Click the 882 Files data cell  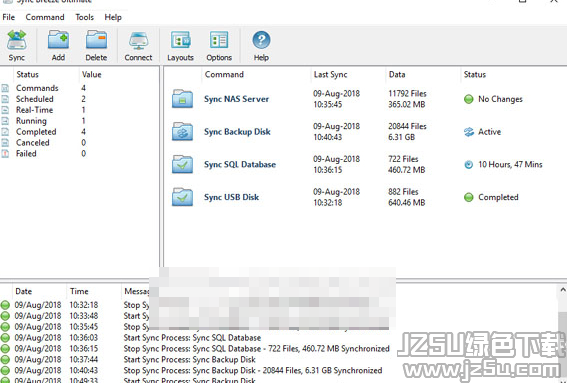[x=403, y=192]
